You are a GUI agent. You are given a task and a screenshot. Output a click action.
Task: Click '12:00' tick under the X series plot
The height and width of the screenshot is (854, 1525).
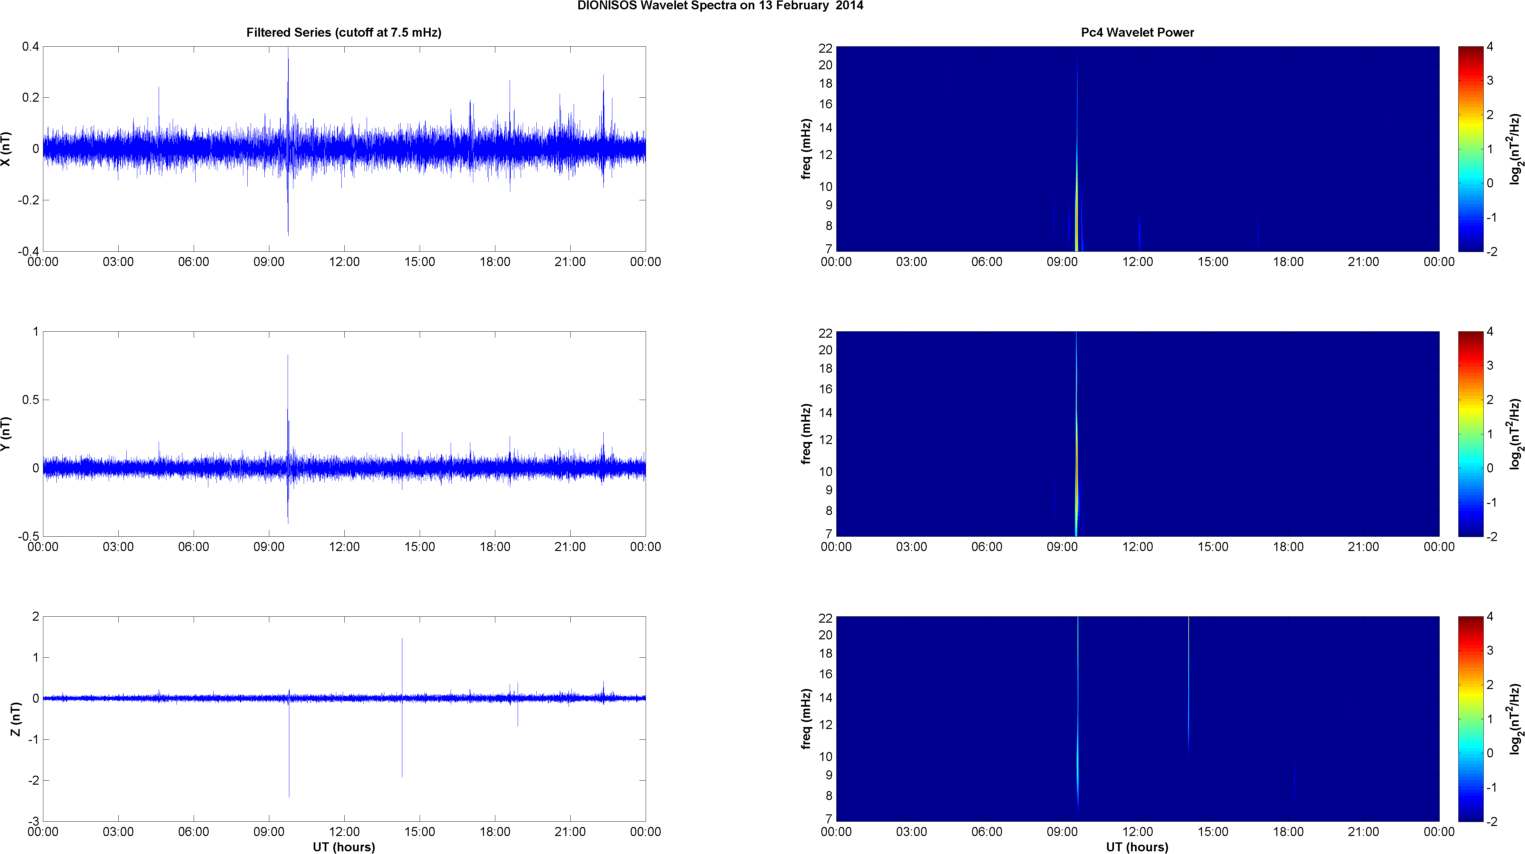click(x=344, y=262)
